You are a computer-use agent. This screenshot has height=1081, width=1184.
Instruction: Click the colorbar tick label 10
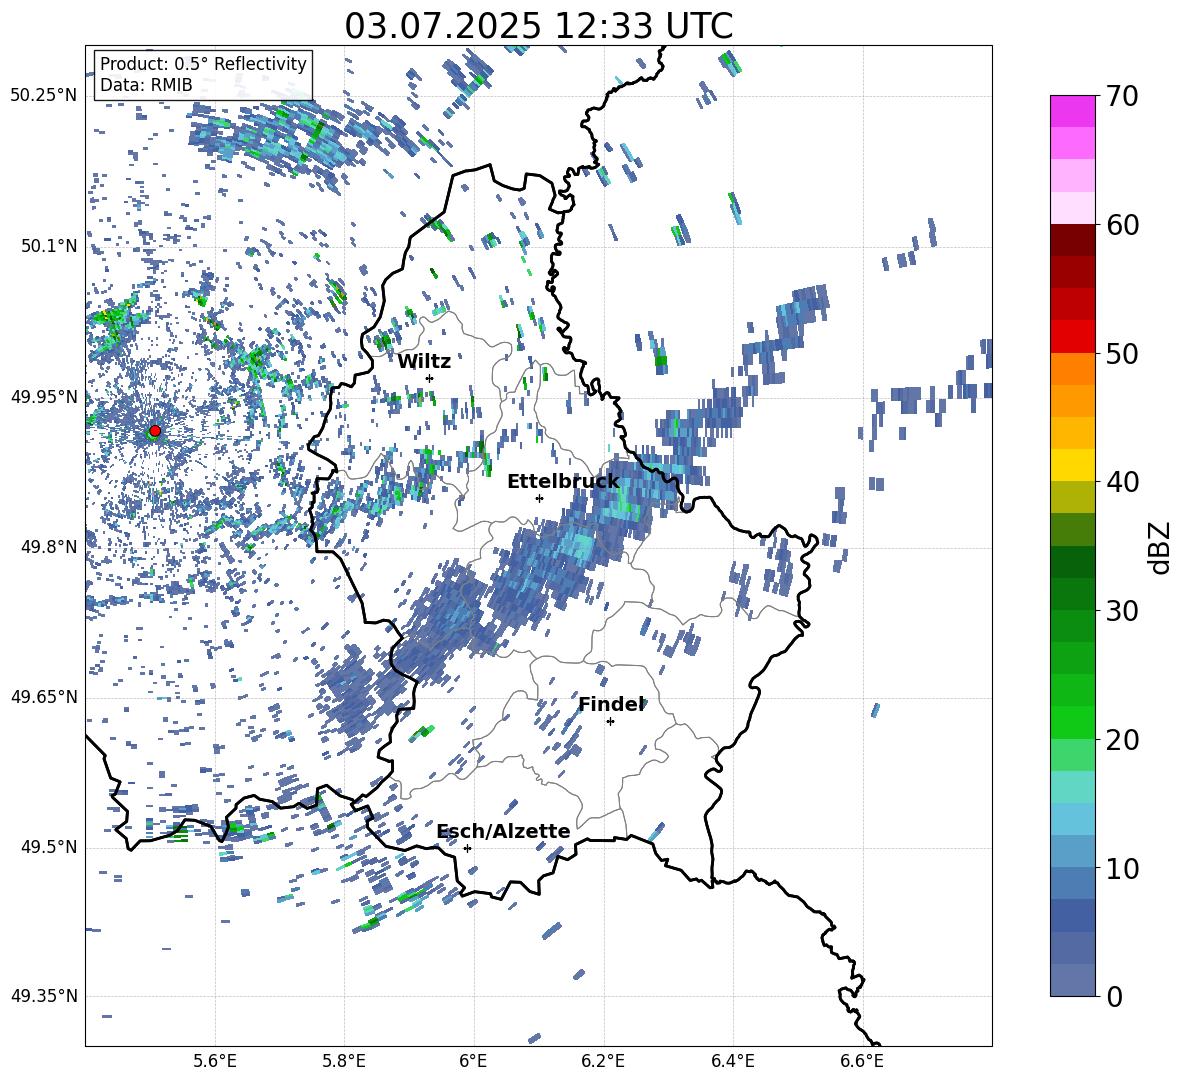[x=1123, y=868]
